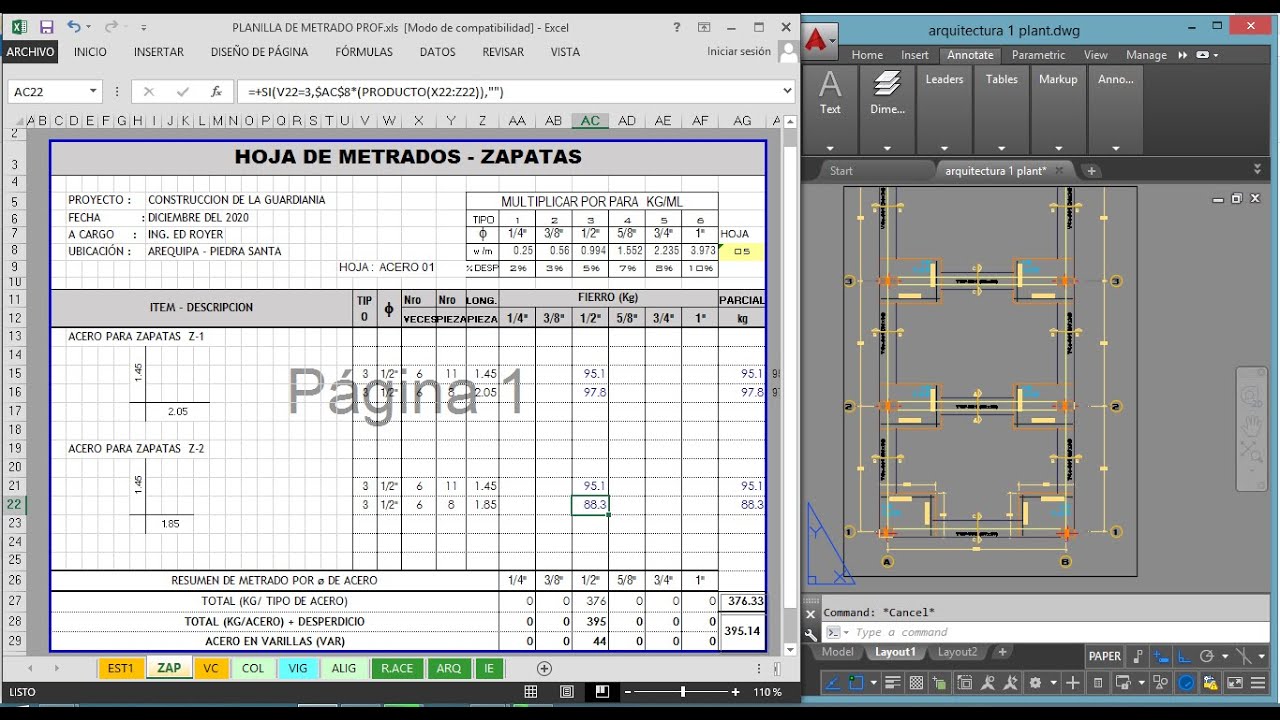1280x720 pixels.
Task: Open the ARCHIVO menu in Excel
Action: pyautogui.click(x=30, y=52)
